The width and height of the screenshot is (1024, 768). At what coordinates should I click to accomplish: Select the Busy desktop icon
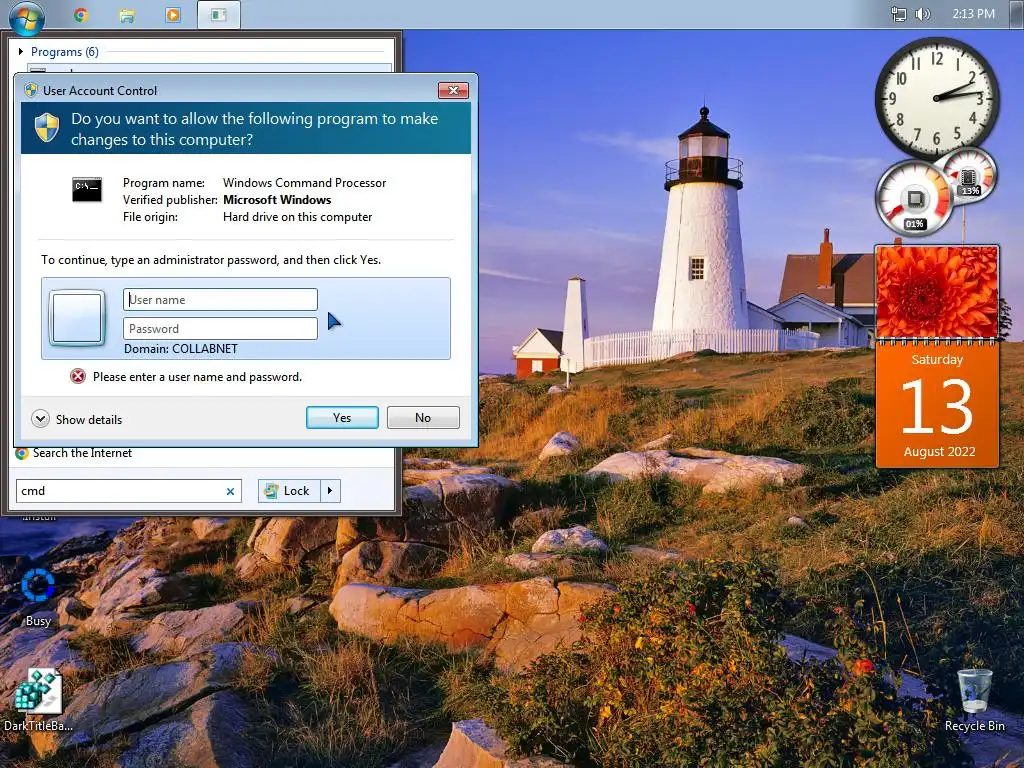tap(38, 598)
